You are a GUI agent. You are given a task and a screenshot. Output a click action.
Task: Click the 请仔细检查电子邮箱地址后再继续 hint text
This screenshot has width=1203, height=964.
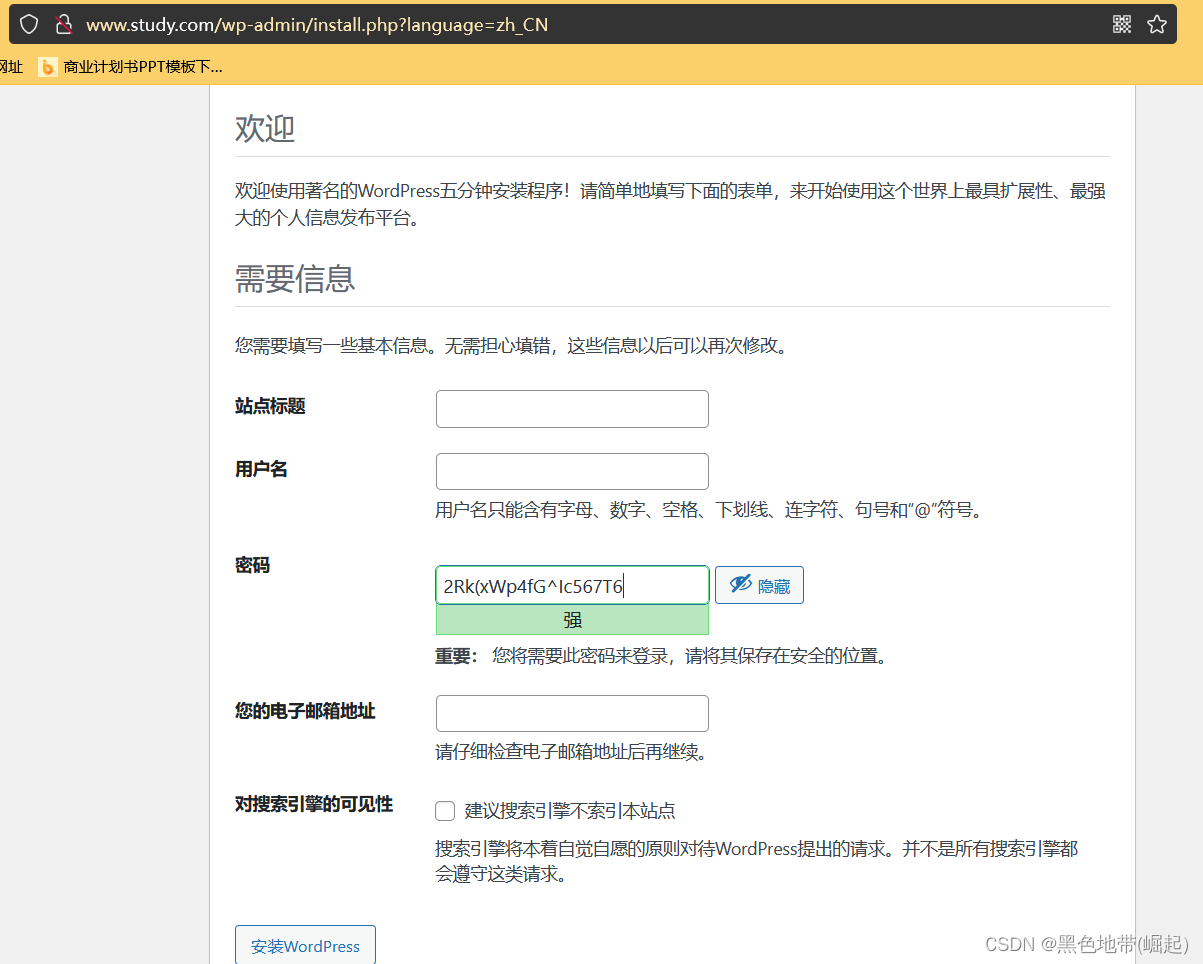pos(572,752)
